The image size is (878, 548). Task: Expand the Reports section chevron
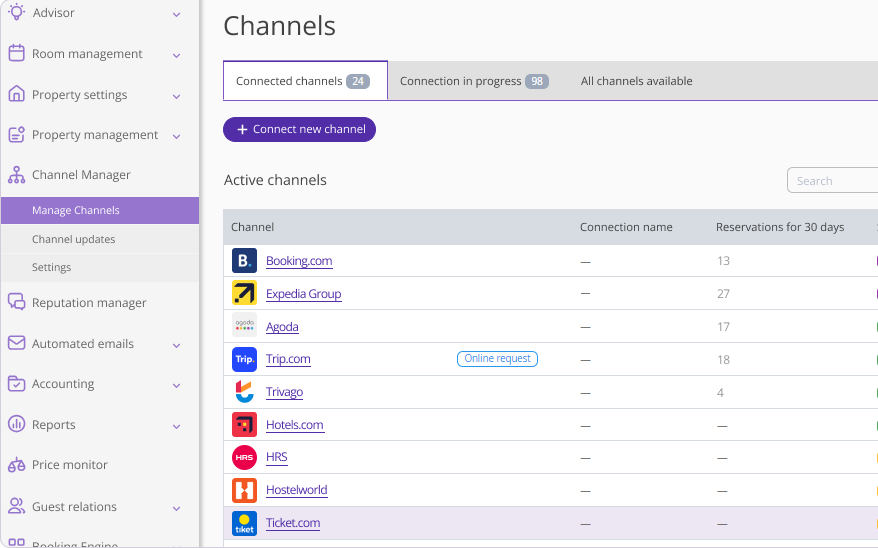click(x=176, y=426)
